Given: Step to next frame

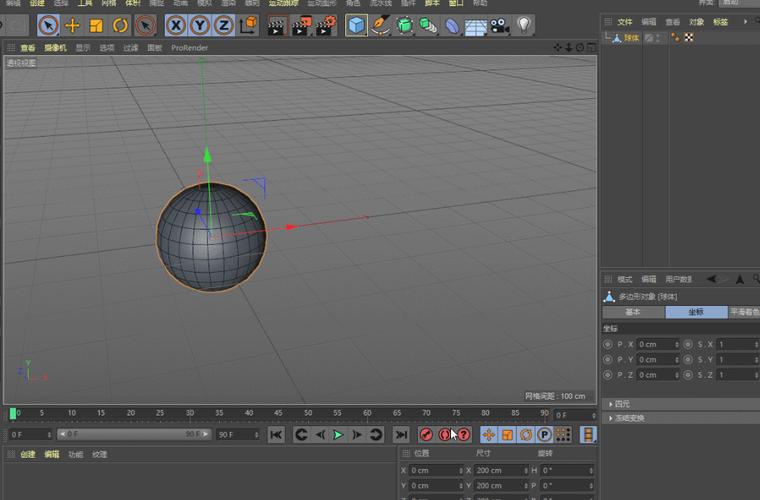Looking at the screenshot, I should pyautogui.click(x=357, y=435).
